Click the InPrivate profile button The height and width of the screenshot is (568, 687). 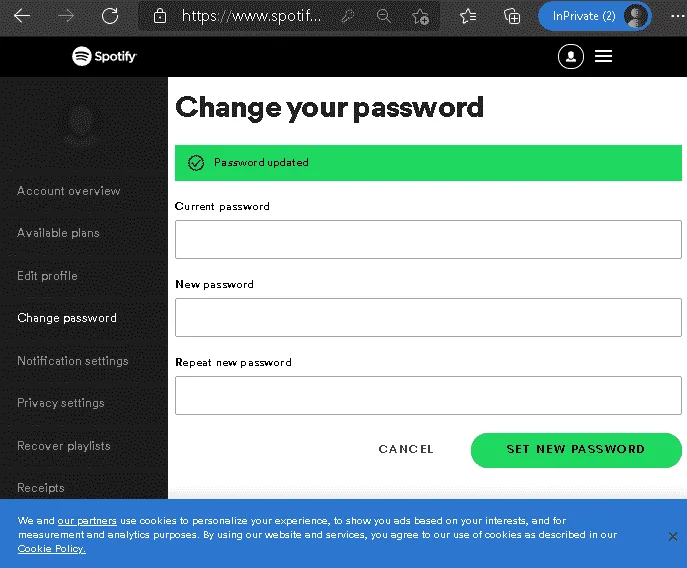595,16
